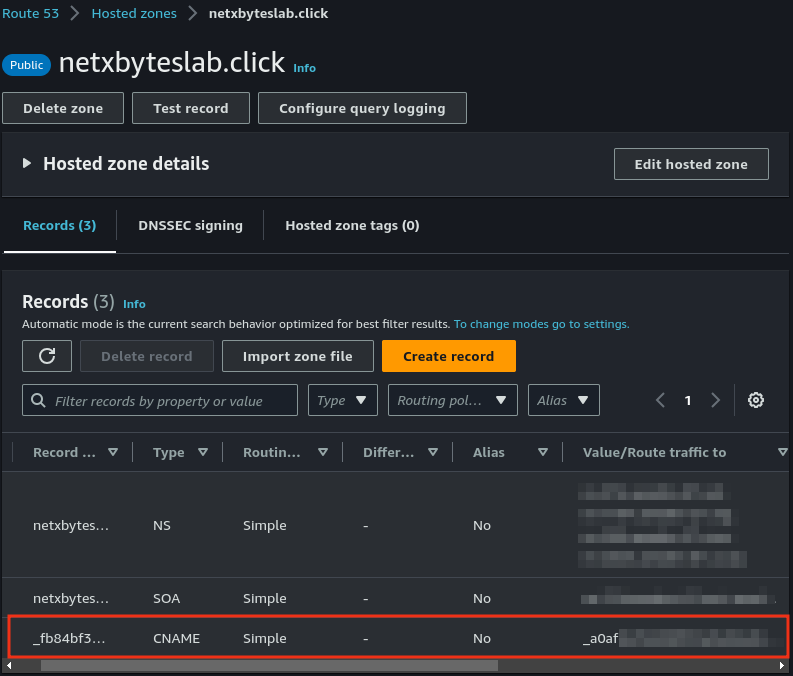
Task: Go to previous page of records
Action: [661, 400]
